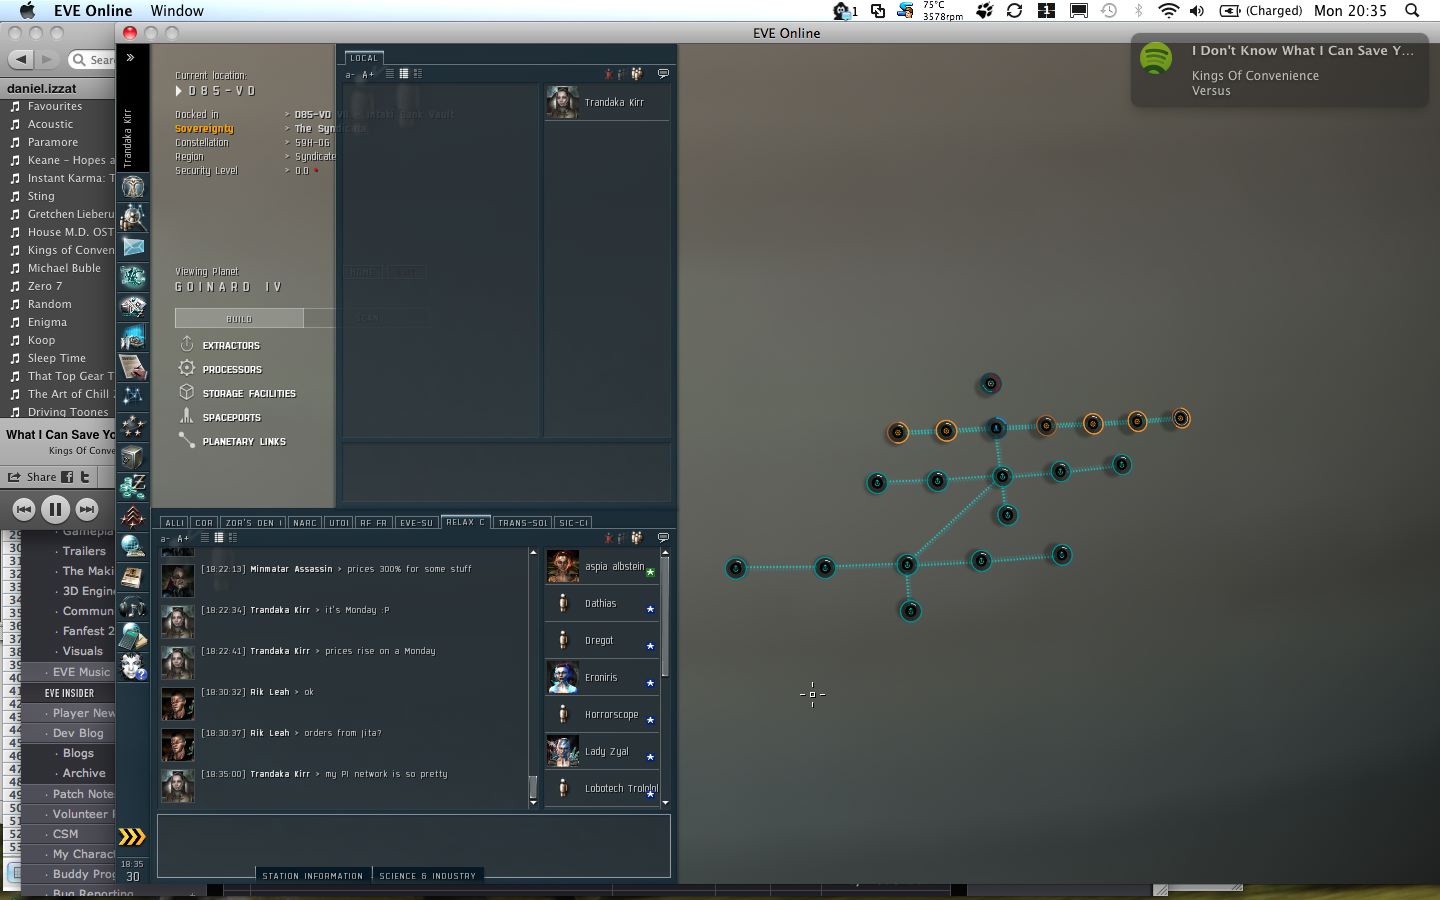This screenshot has height=900, width=1440.
Task: Switch to the ALLI chat tab
Action: tap(174, 522)
